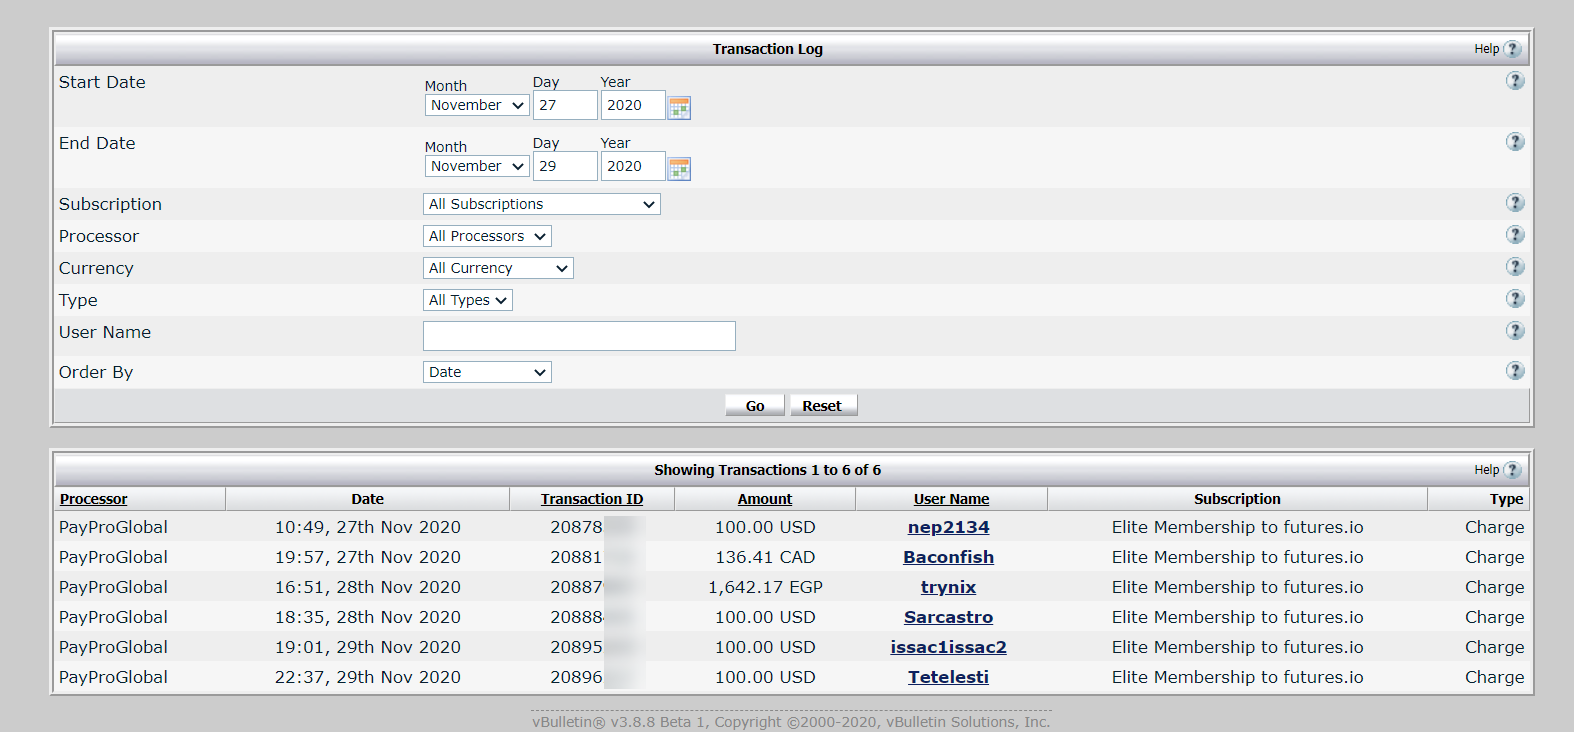Show help for Currency row

click(x=1515, y=267)
